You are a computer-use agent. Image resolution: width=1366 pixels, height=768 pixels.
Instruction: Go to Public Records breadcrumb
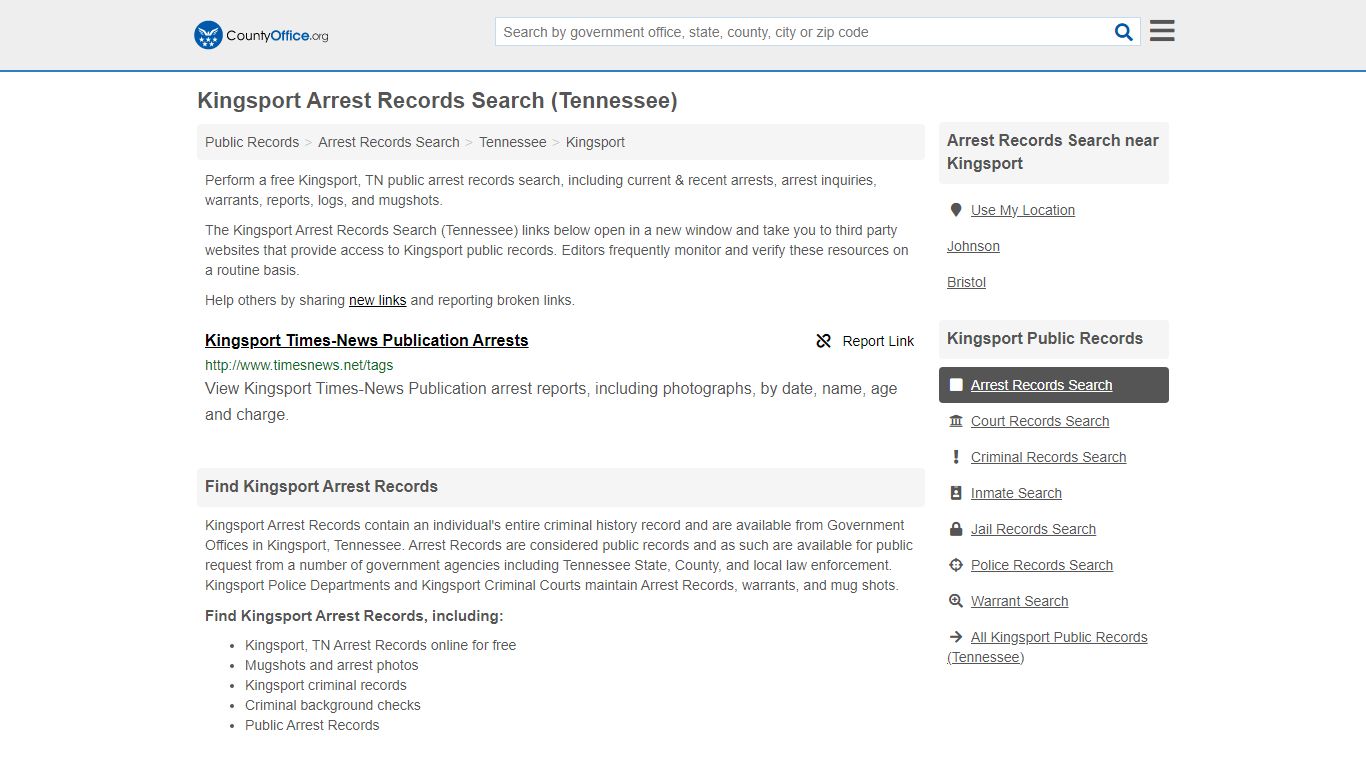pos(252,142)
